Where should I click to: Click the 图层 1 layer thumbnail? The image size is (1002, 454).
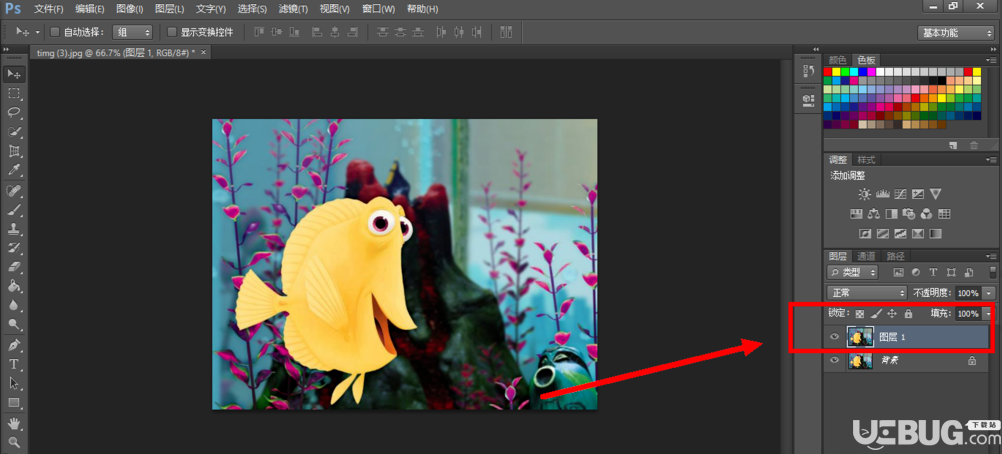click(860, 337)
